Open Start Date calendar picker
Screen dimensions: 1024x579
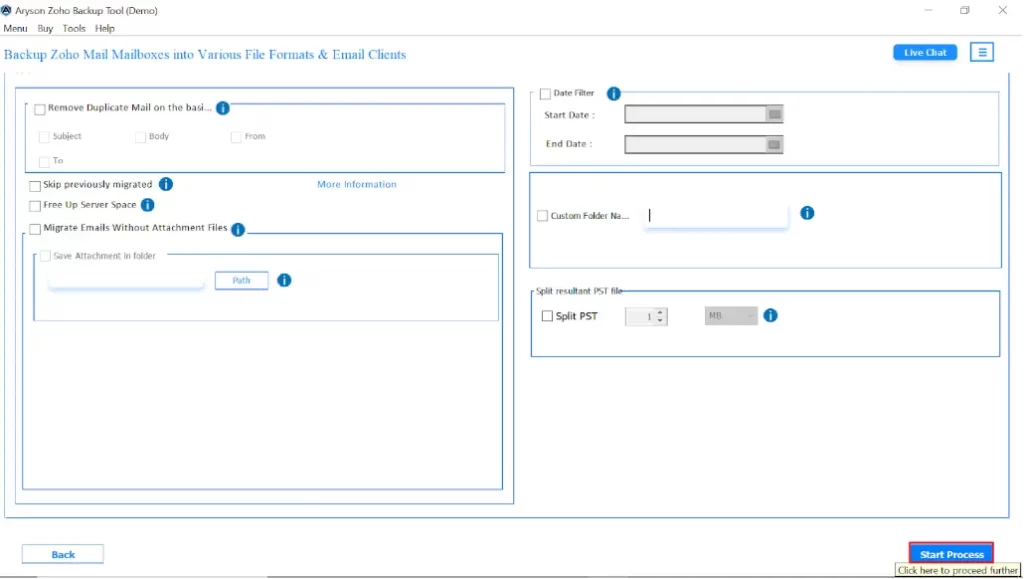(x=774, y=115)
